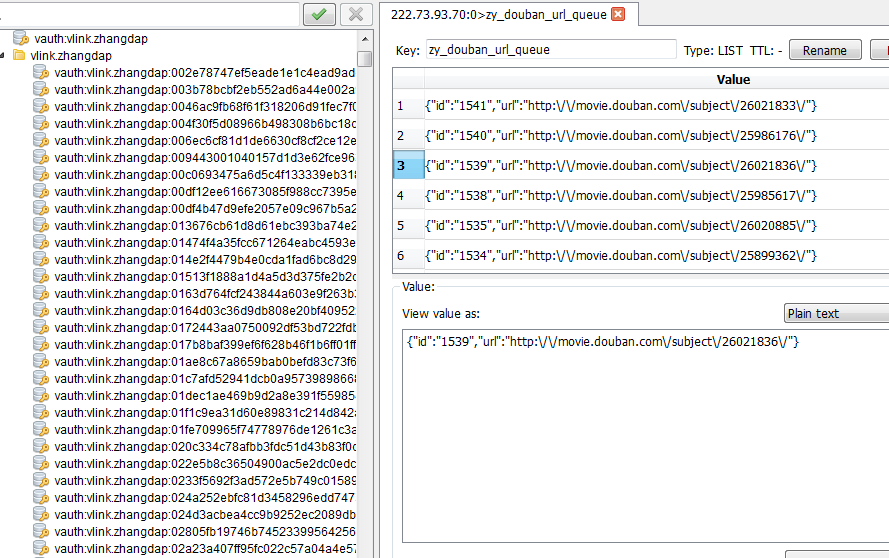Click key icon for 01513f1888a1d4a5d3d375fe2b2c
The image size is (889, 558).
(x=41, y=276)
